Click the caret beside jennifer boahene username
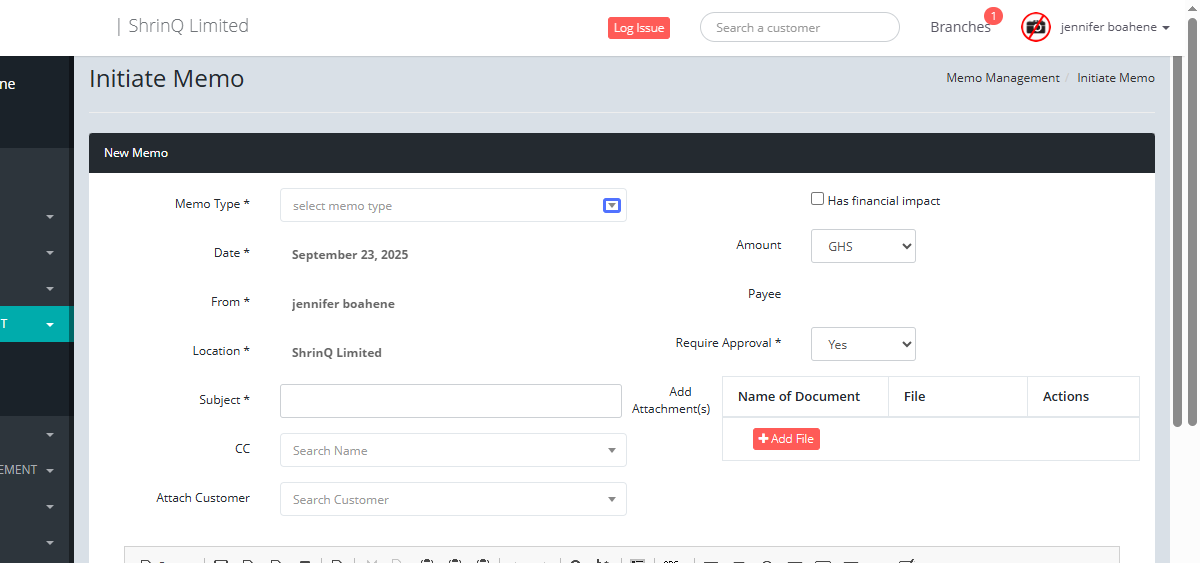The image size is (1200, 563). 1166,28
